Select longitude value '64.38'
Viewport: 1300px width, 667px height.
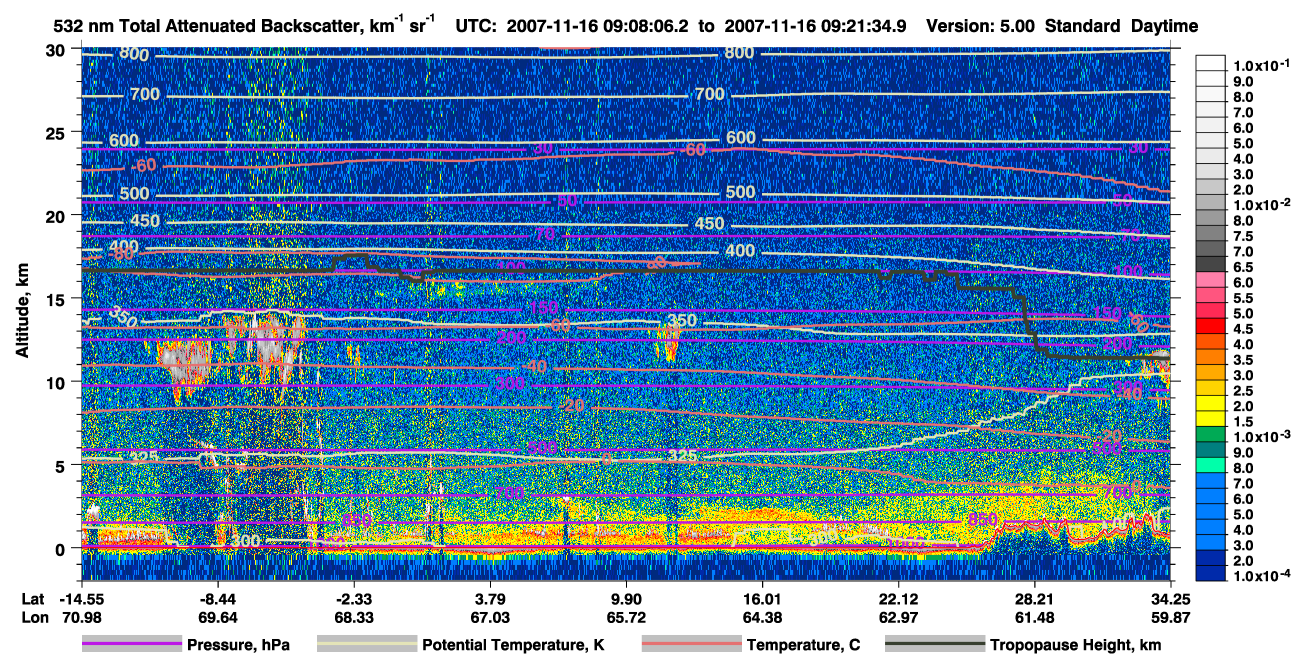click(x=763, y=618)
